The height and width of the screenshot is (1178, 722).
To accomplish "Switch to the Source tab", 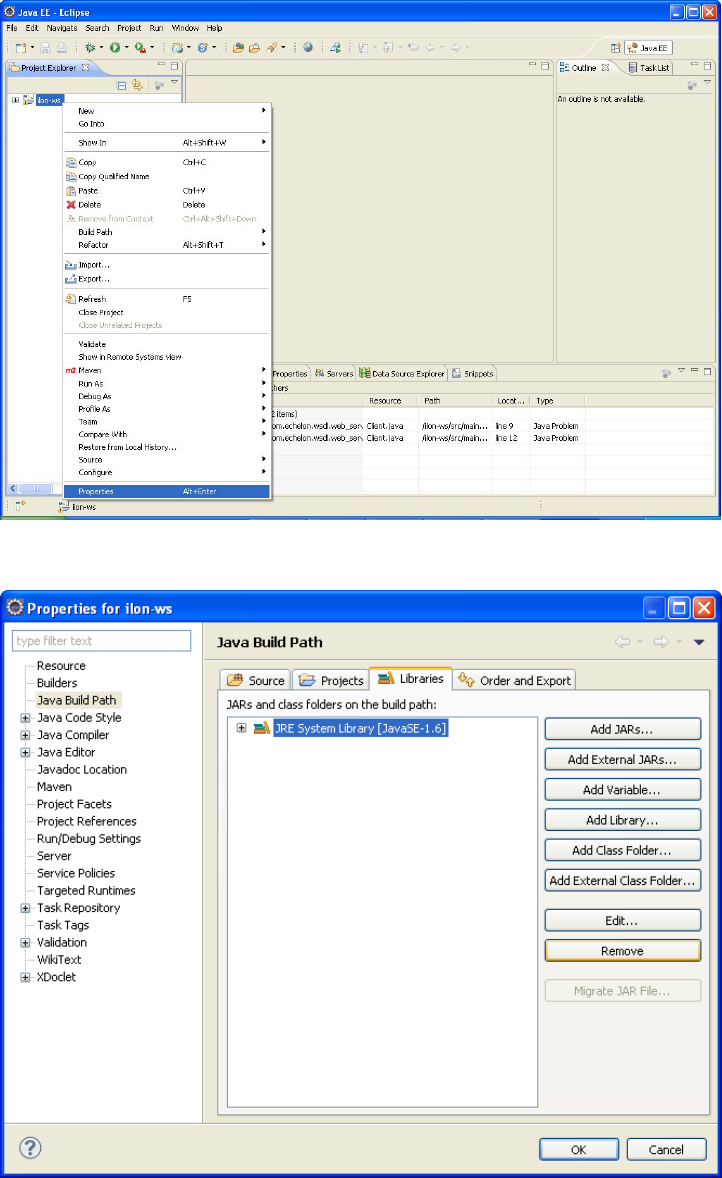I will [255, 680].
